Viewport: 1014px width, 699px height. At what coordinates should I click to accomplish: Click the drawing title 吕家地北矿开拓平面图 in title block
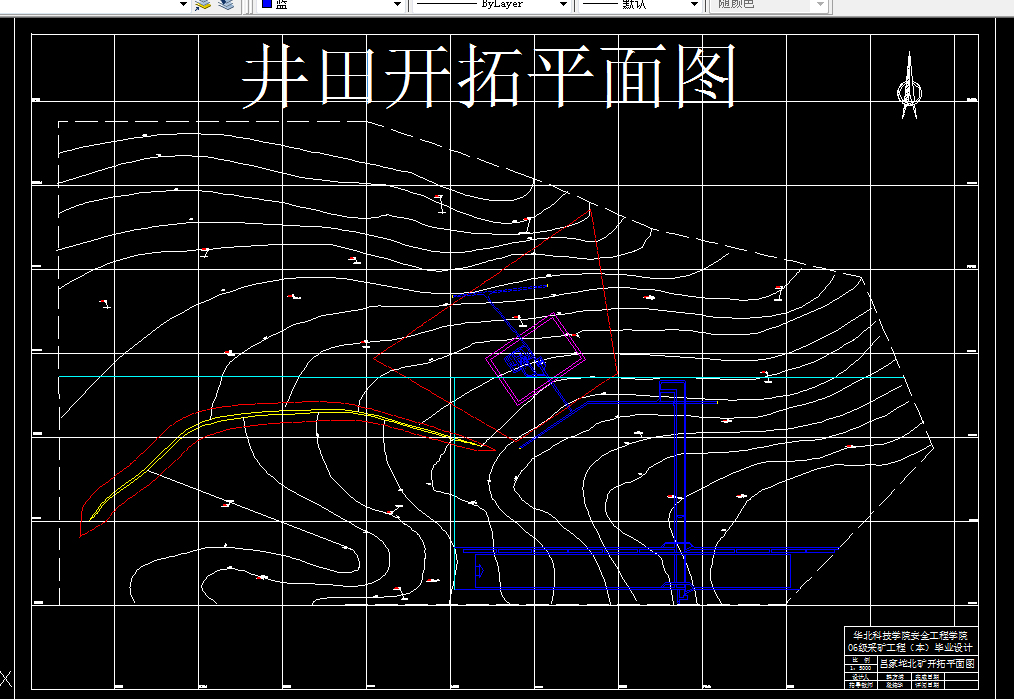click(928, 663)
